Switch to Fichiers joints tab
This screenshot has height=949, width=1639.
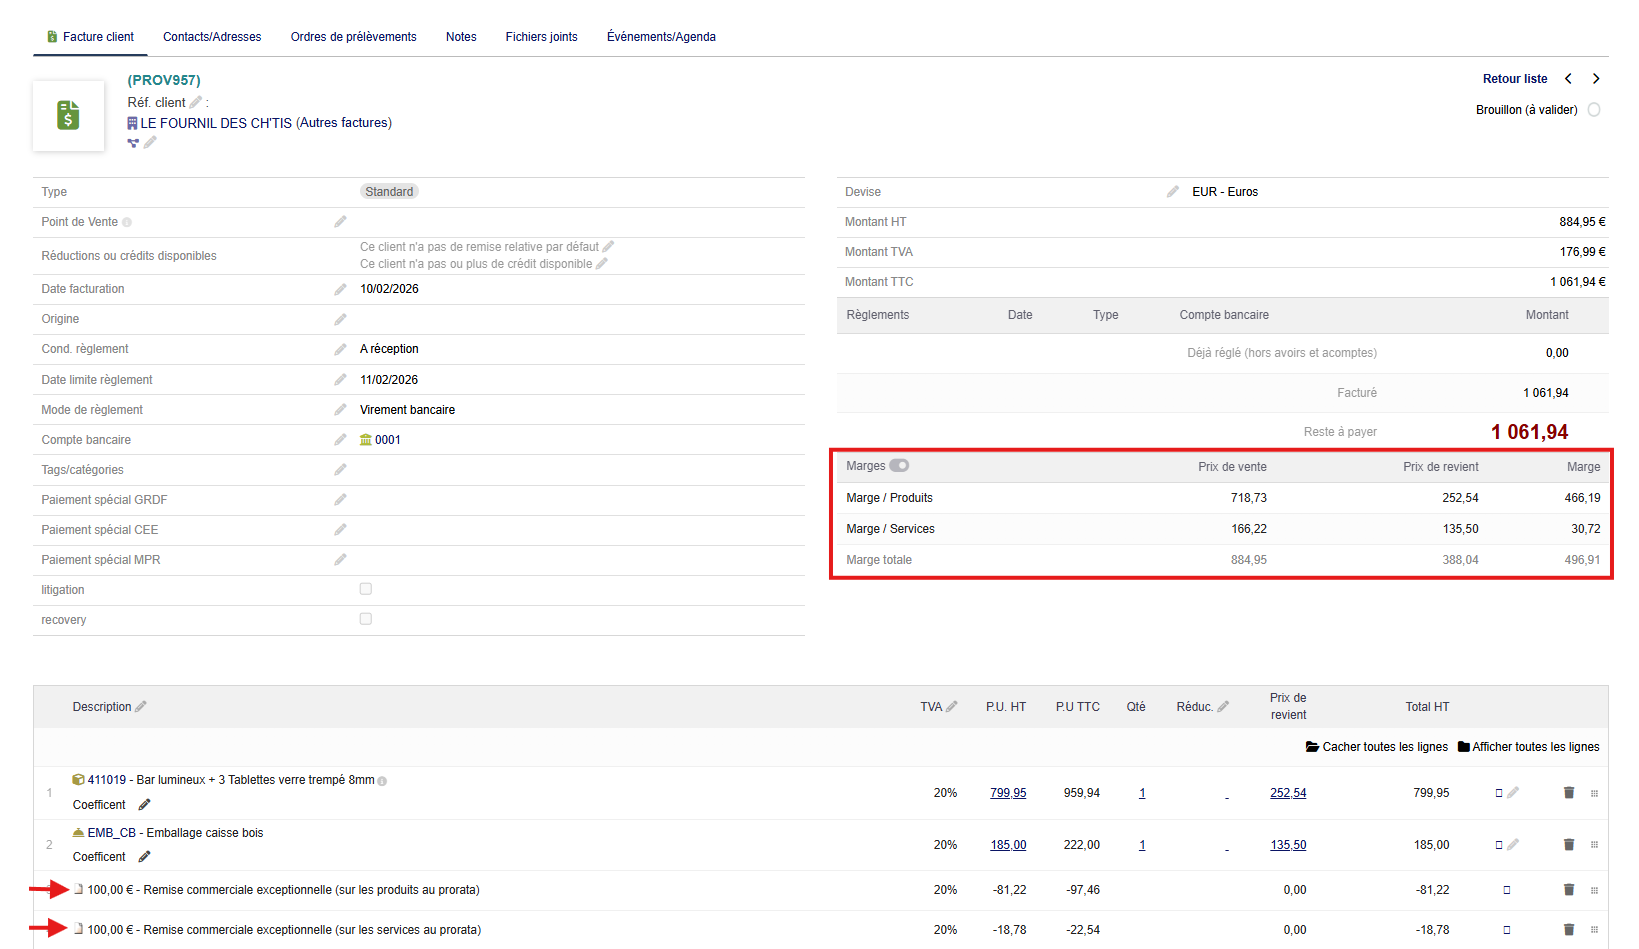pos(541,37)
